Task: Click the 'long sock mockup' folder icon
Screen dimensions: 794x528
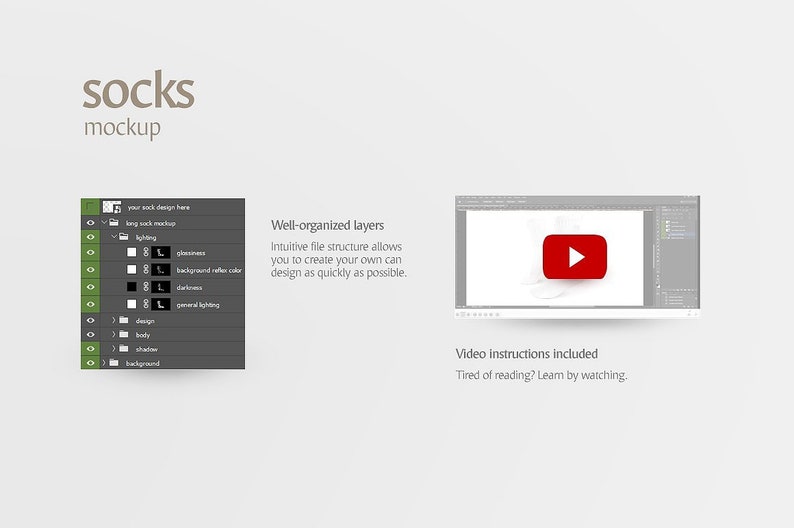Action: [x=114, y=222]
